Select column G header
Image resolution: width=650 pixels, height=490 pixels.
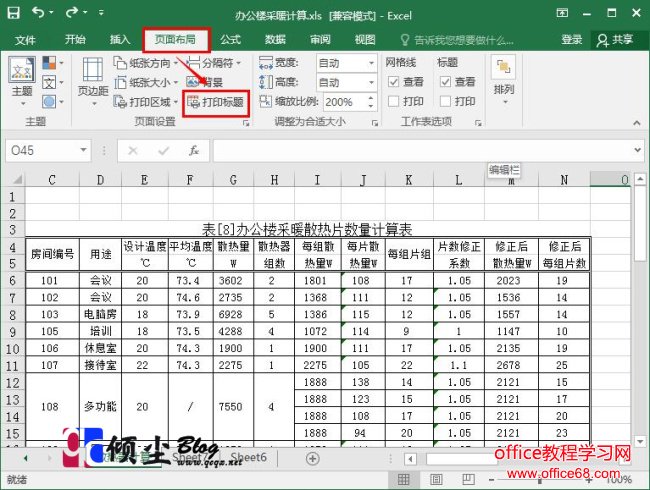233,180
